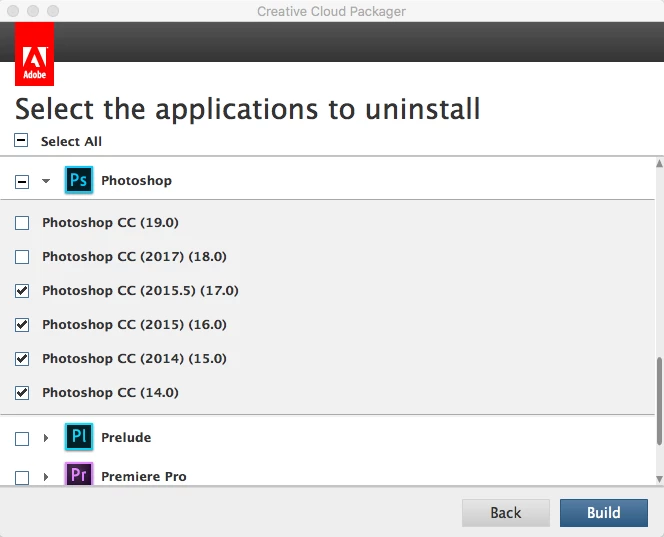664x537 pixels.
Task: Uncheck Photoshop CC (2015.5) (17.0)
Action: pyautogui.click(x=22, y=291)
